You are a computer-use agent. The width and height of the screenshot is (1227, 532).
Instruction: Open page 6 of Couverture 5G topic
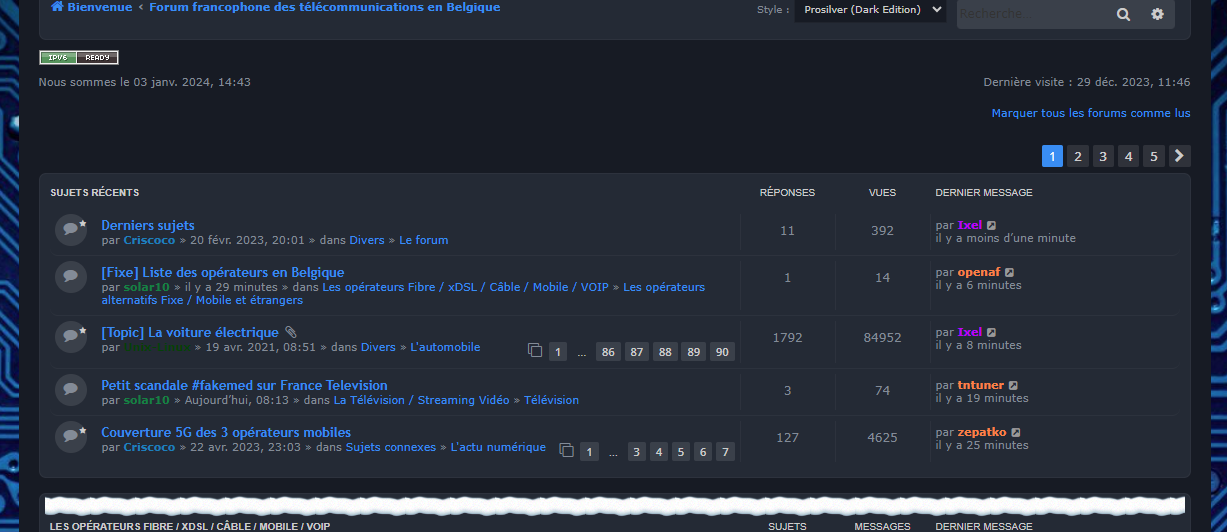pos(703,451)
